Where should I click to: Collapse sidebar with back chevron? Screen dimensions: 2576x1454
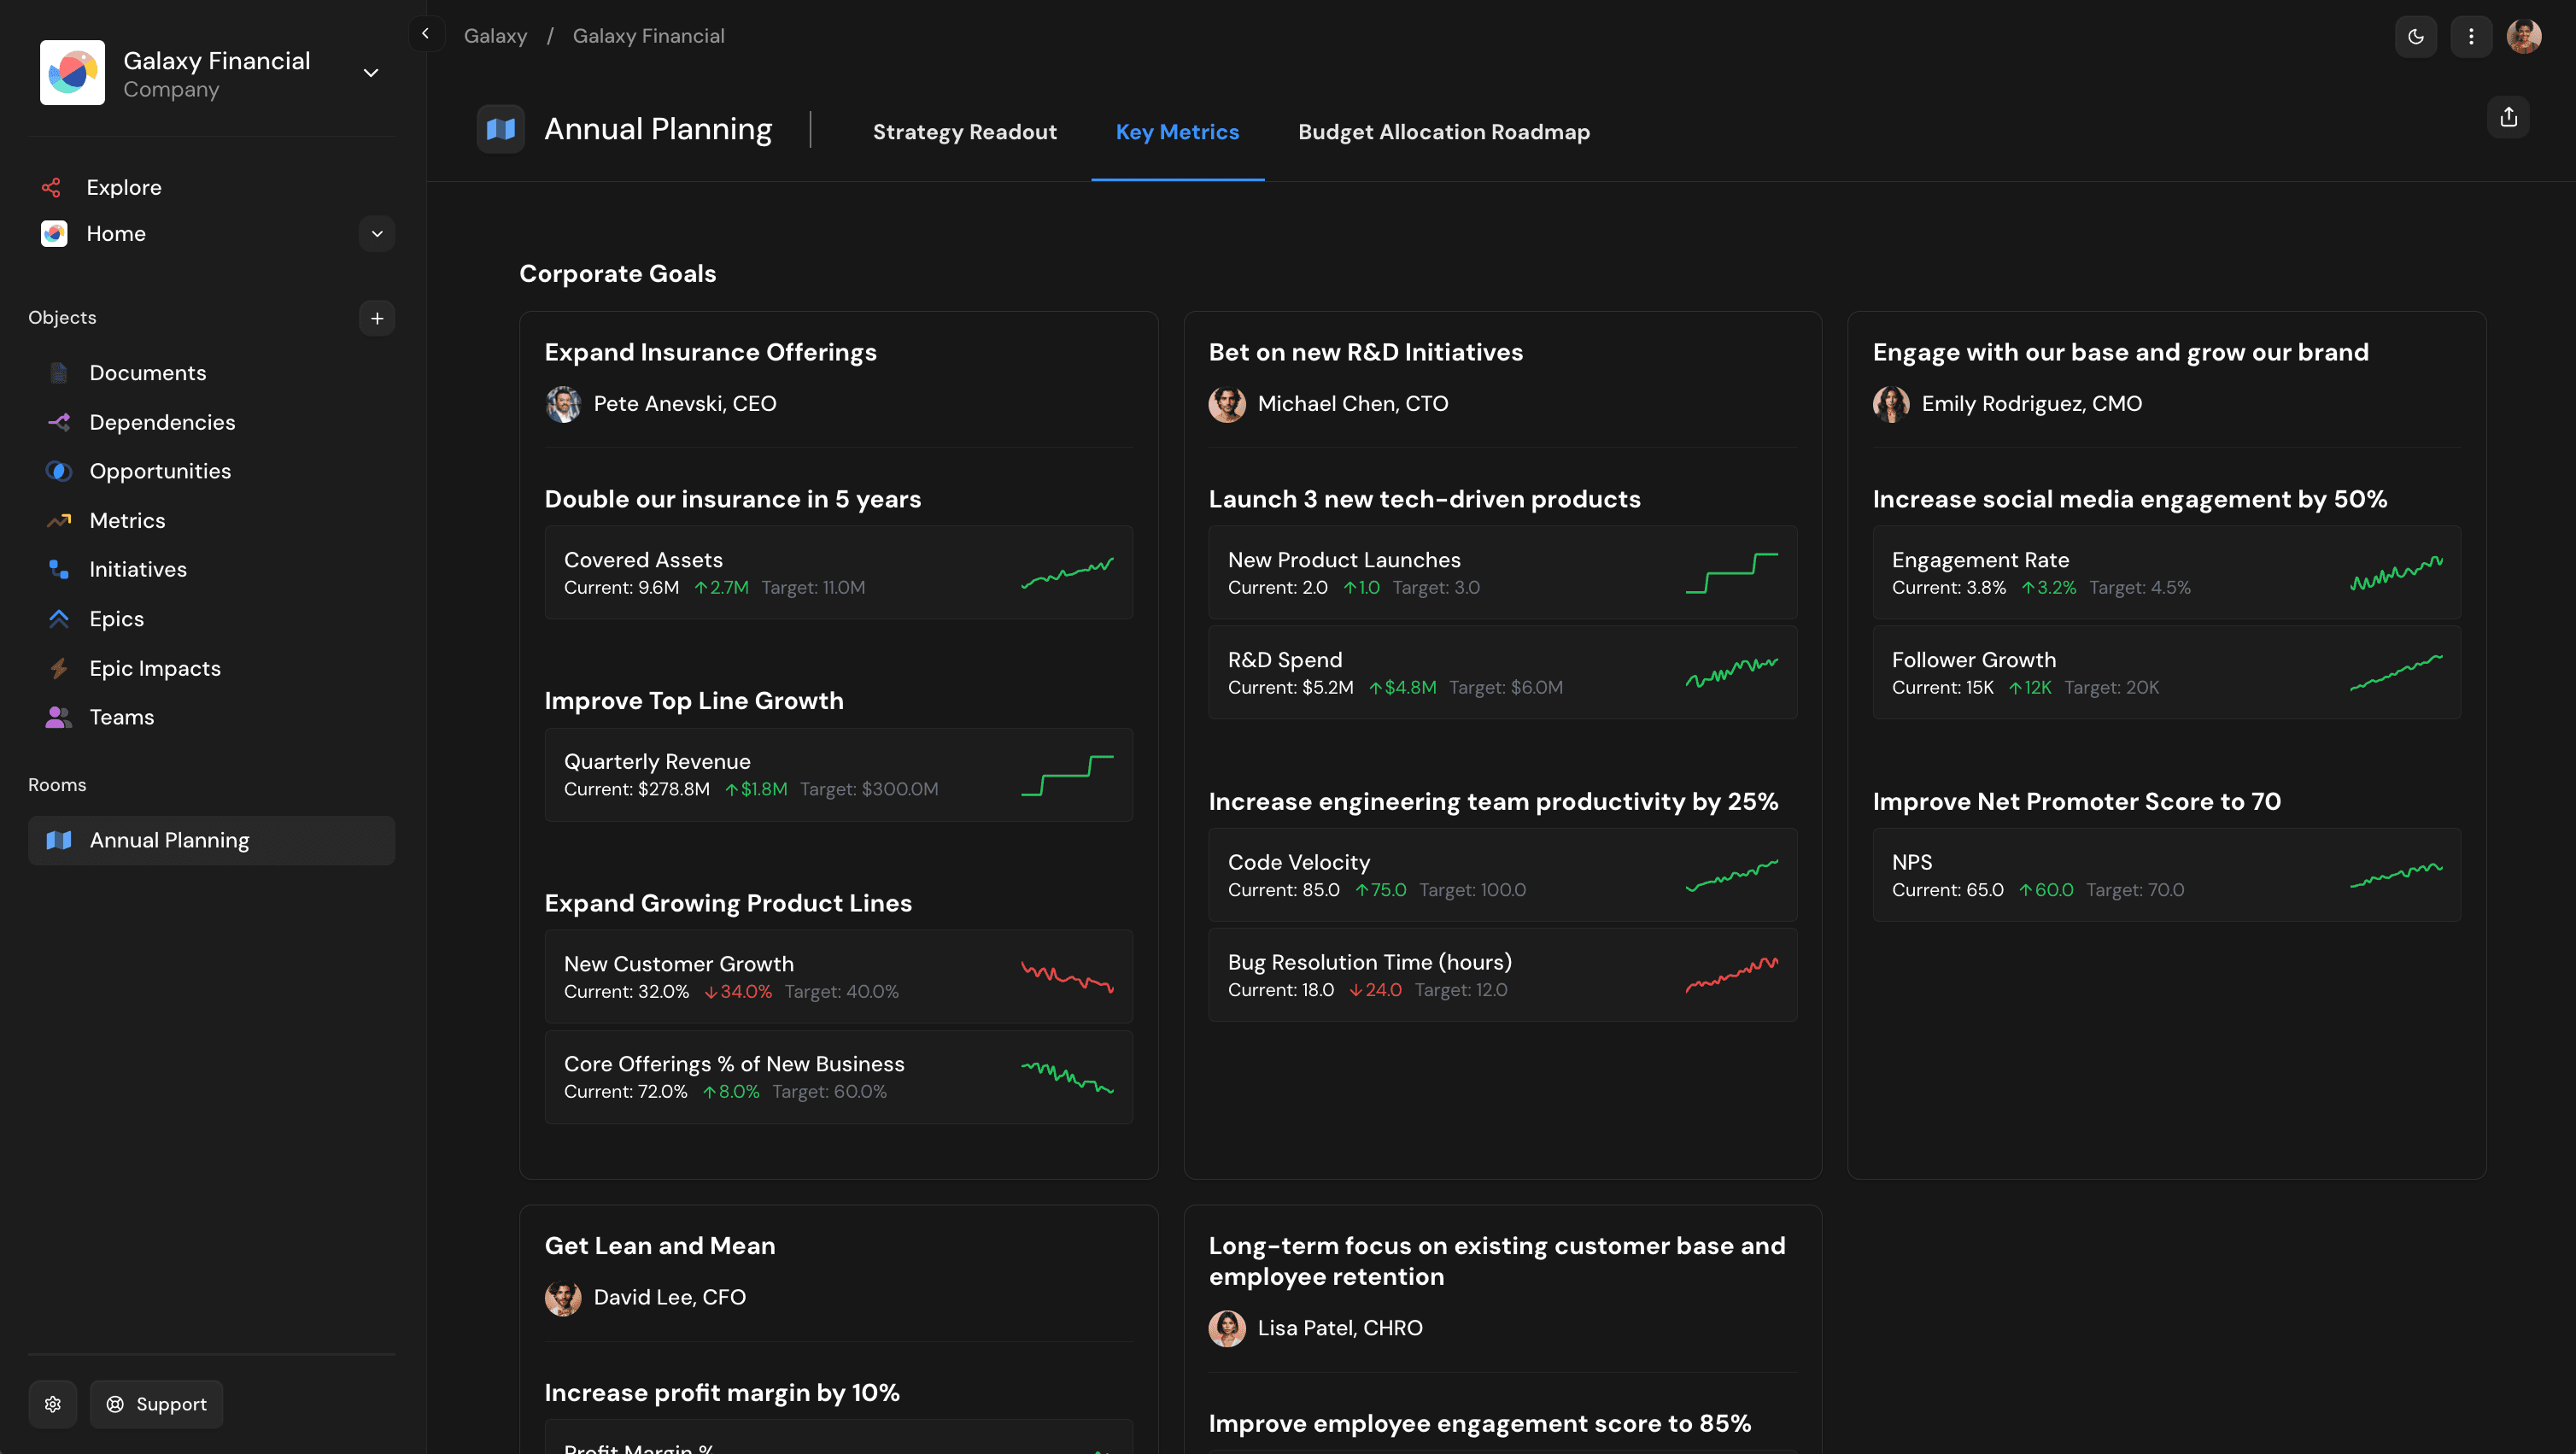426,34
